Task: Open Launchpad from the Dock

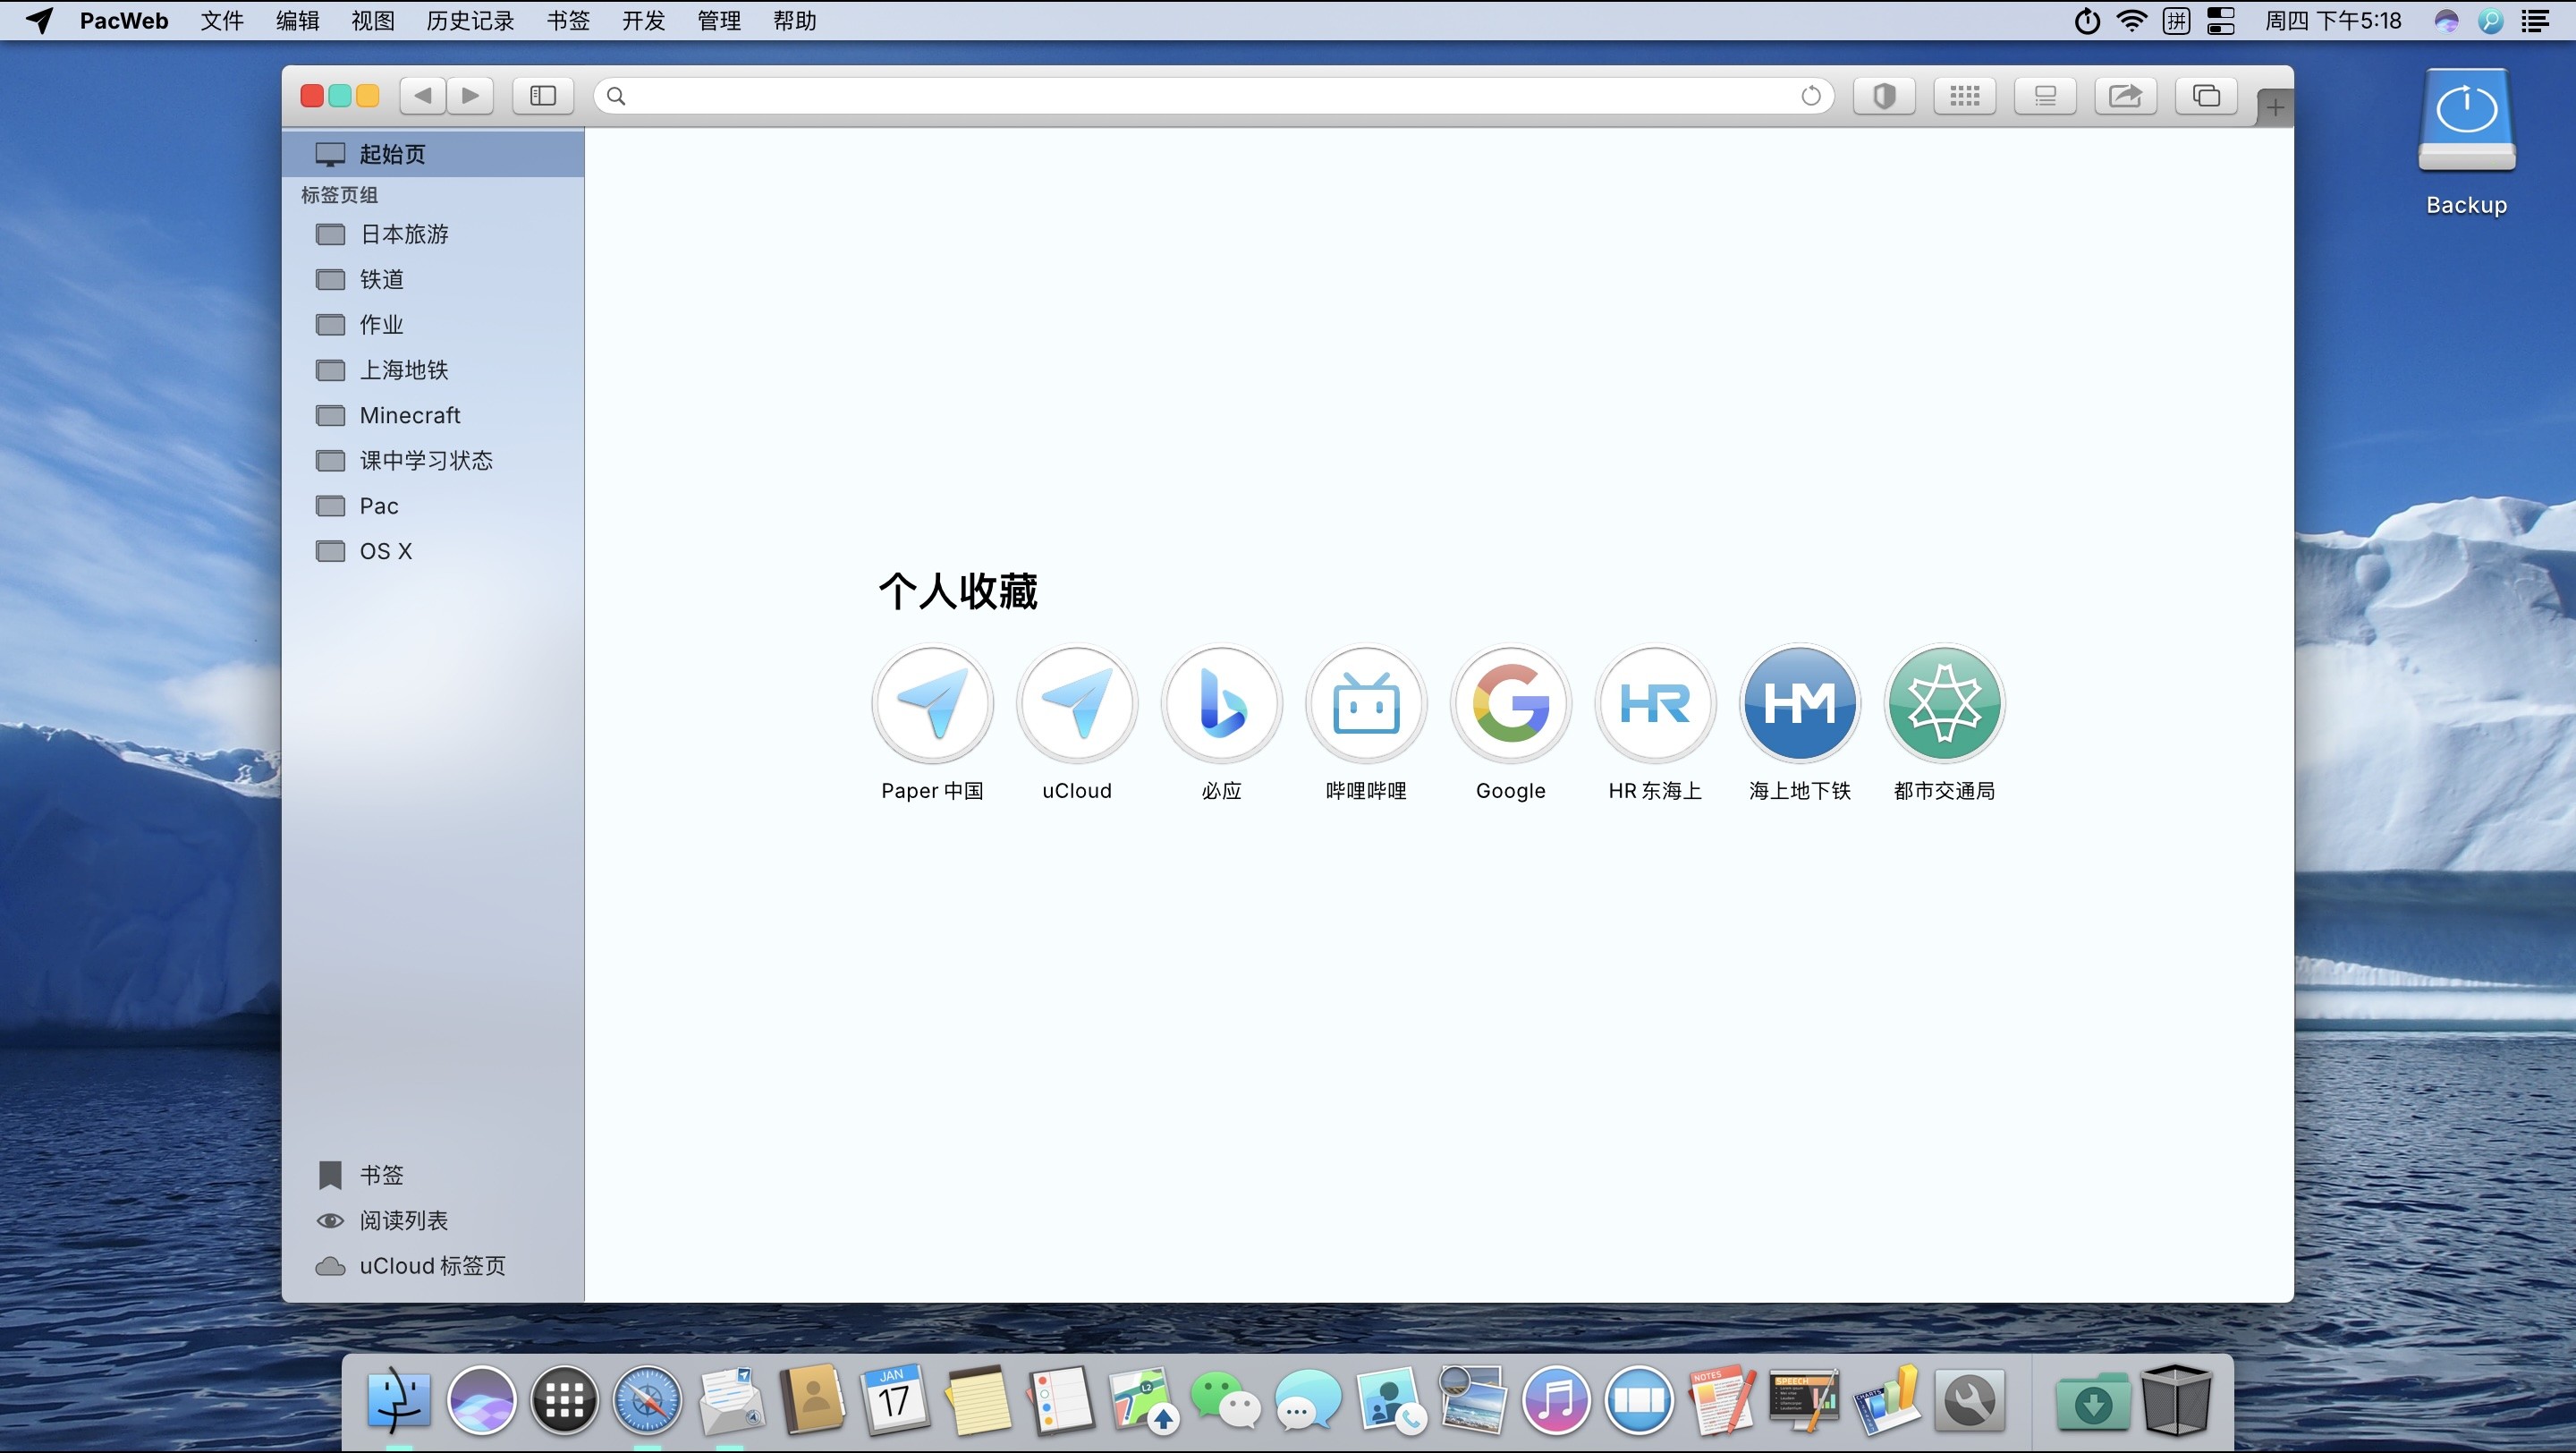Action: point(564,1400)
